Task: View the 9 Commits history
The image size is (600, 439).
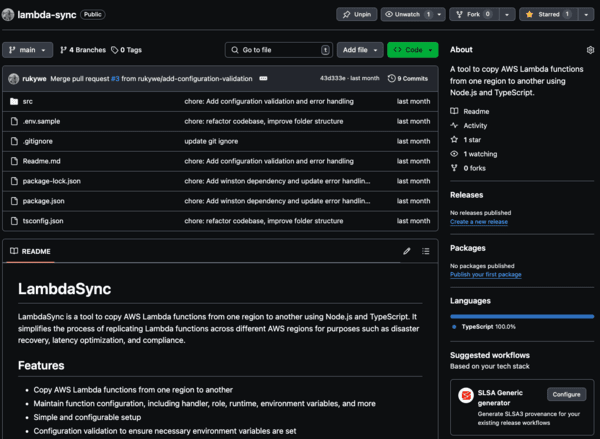Action: click(408, 78)
